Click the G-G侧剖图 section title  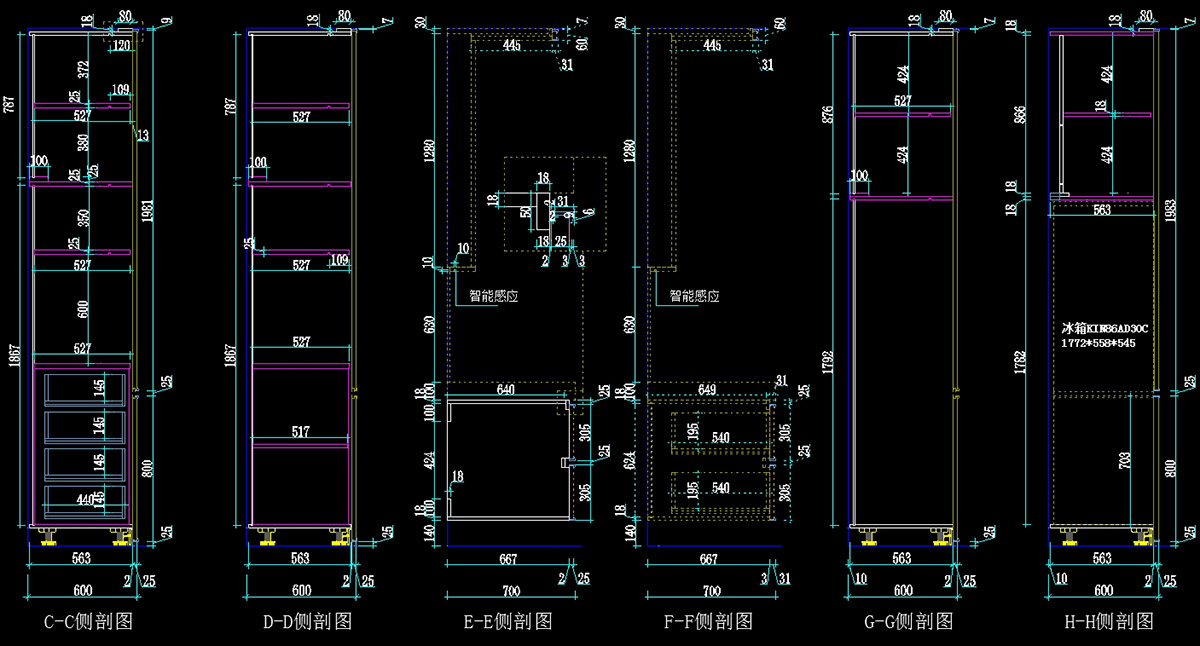(x=908, y=622)
